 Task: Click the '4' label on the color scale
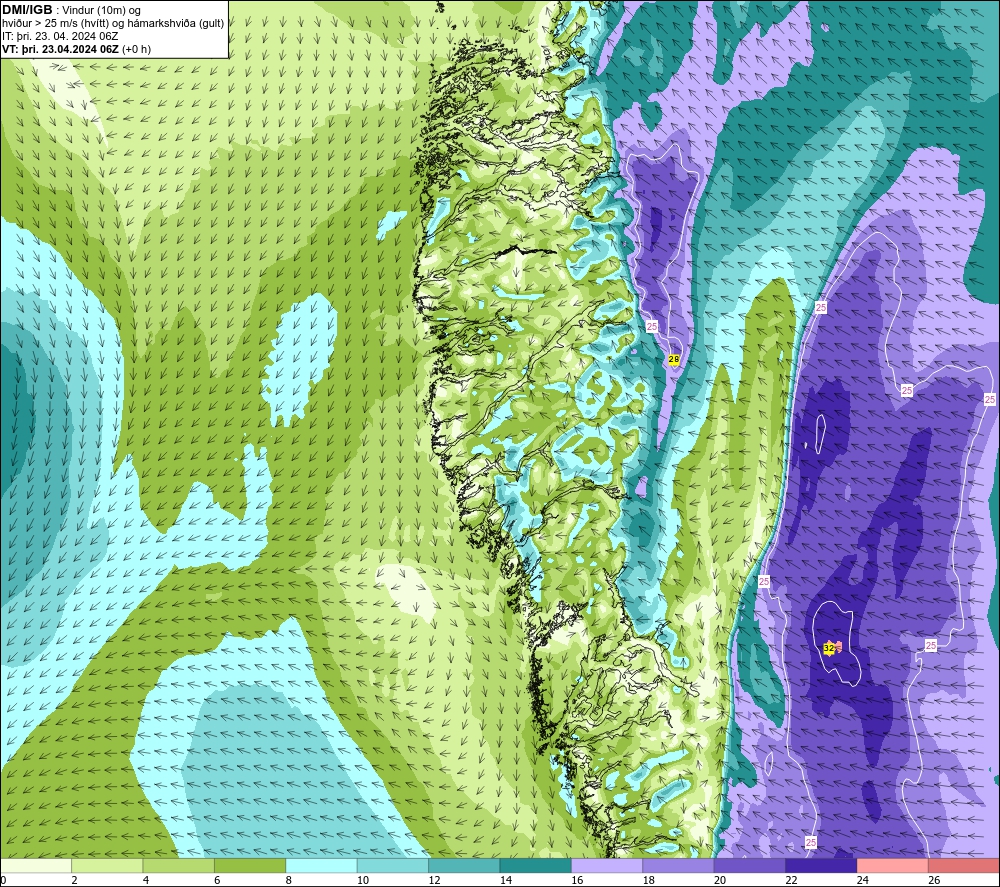[146, 880]
